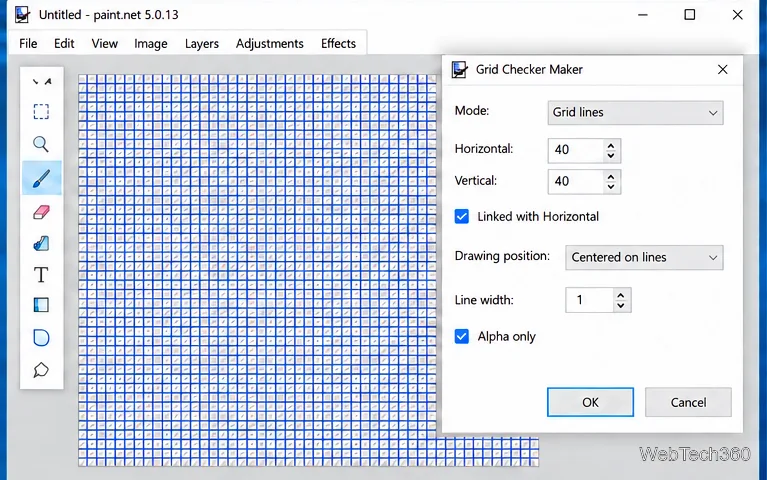Click inside the Vertical value field
The height and width of the screenshot is (480, 767).
pos(576,182)
